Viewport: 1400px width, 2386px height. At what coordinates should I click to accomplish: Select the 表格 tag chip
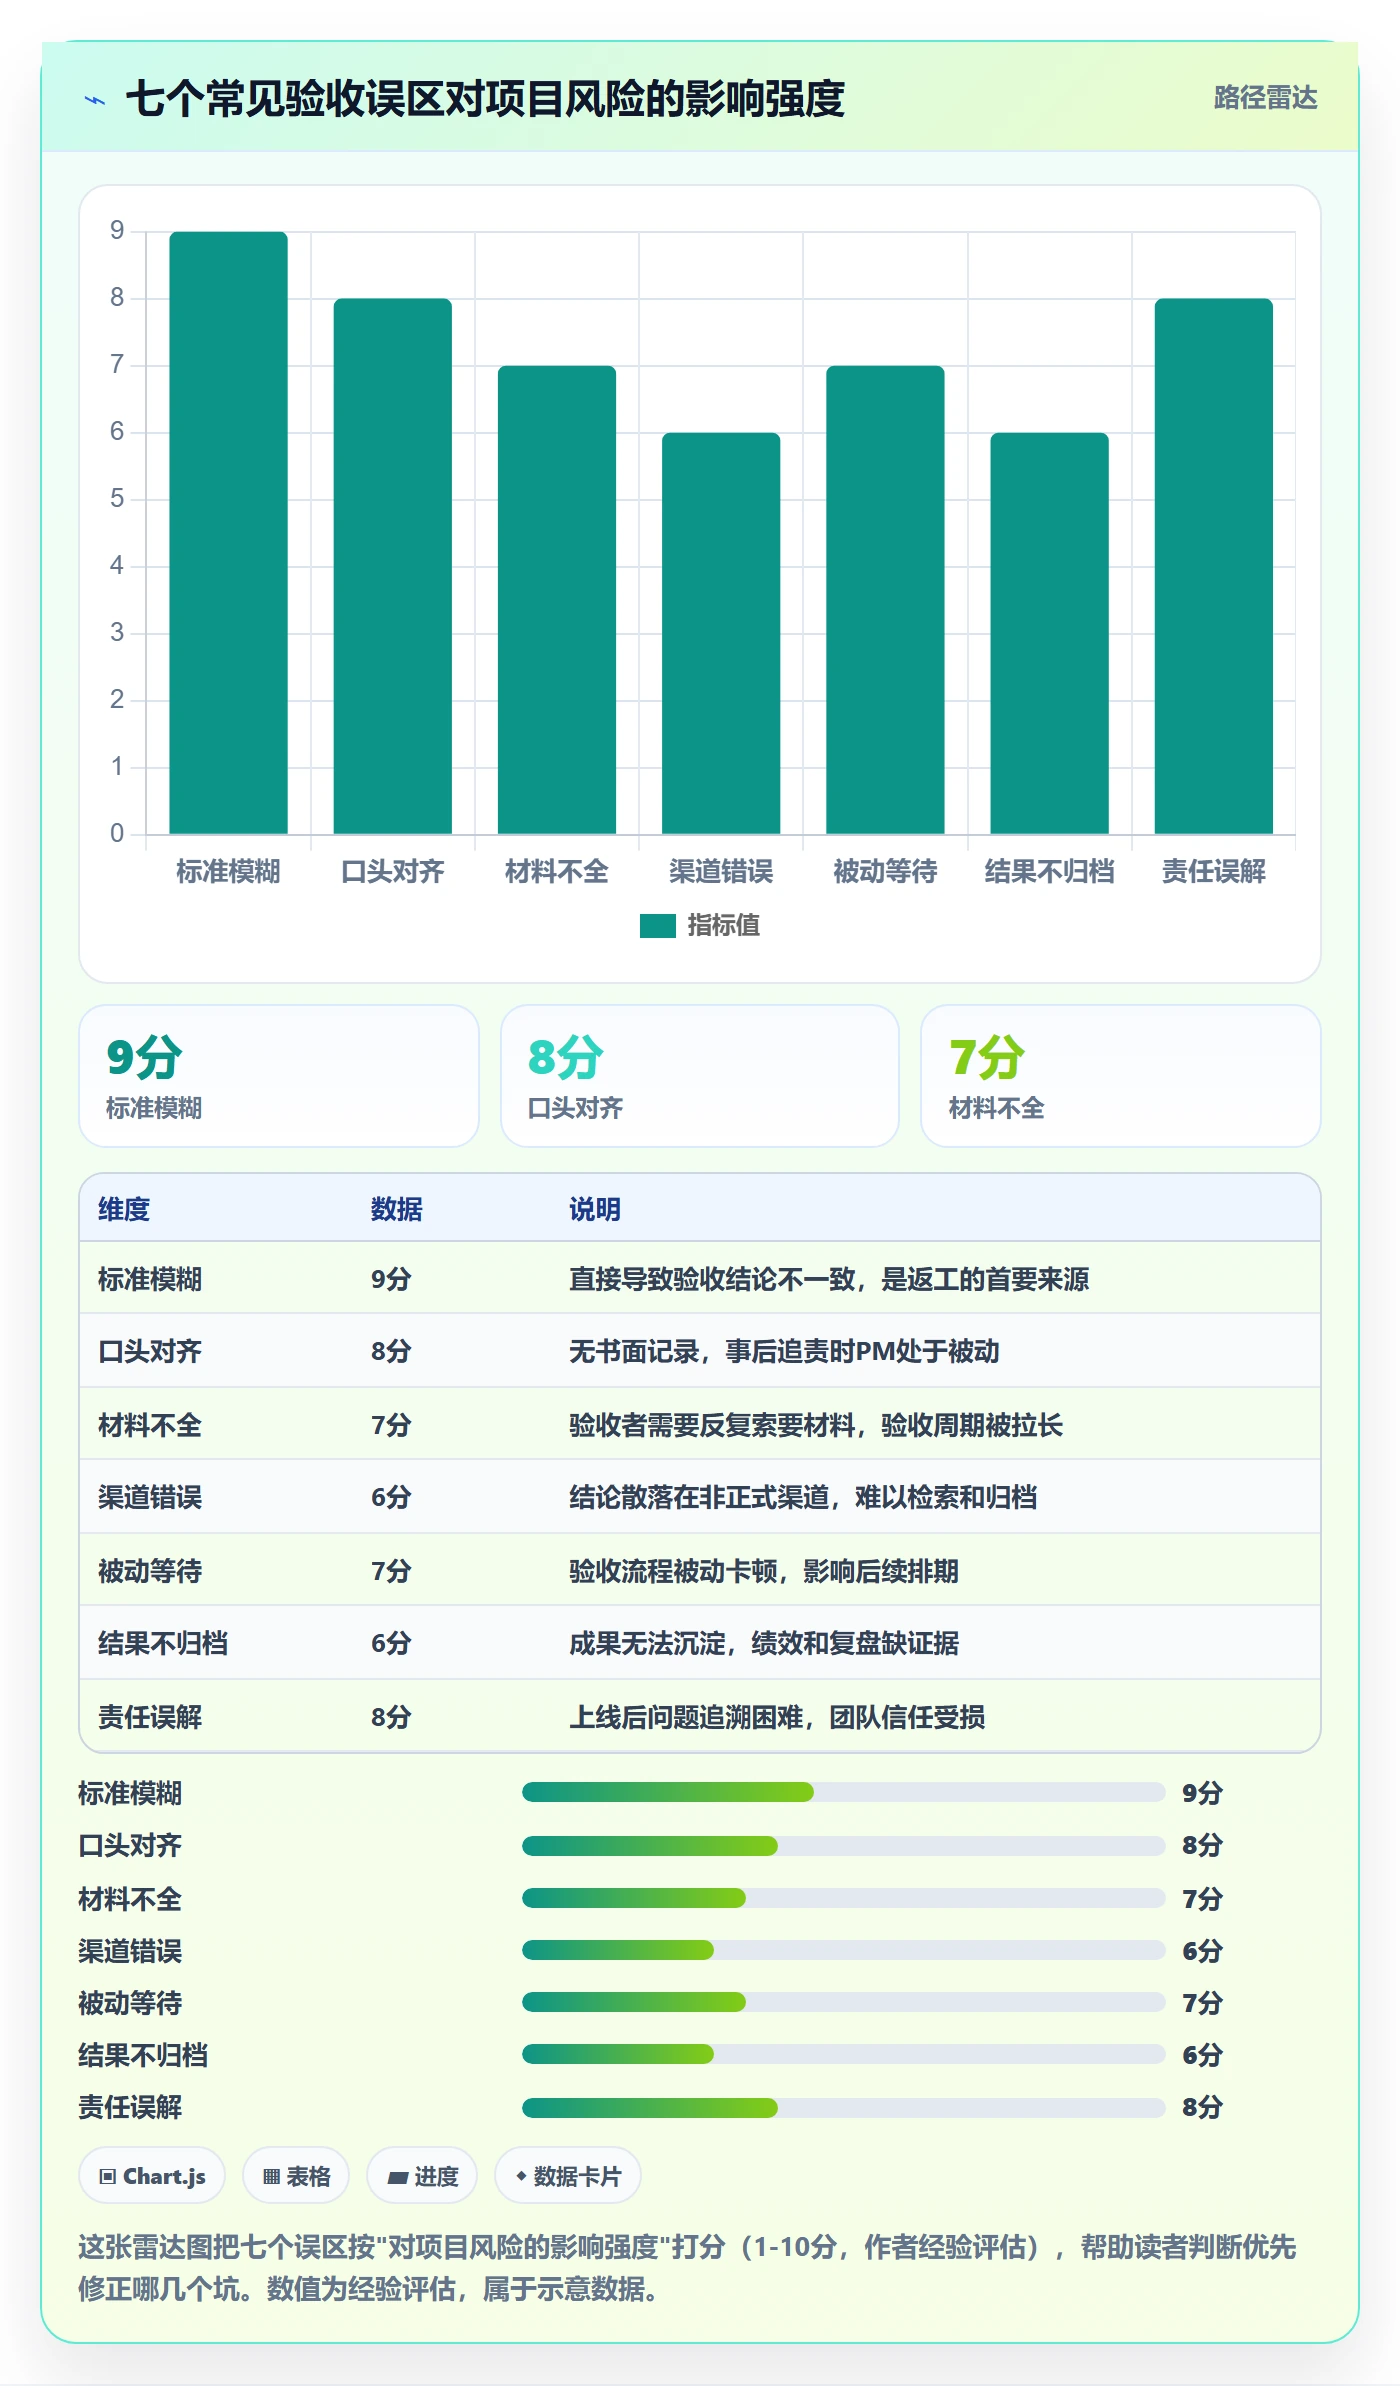296,2176
